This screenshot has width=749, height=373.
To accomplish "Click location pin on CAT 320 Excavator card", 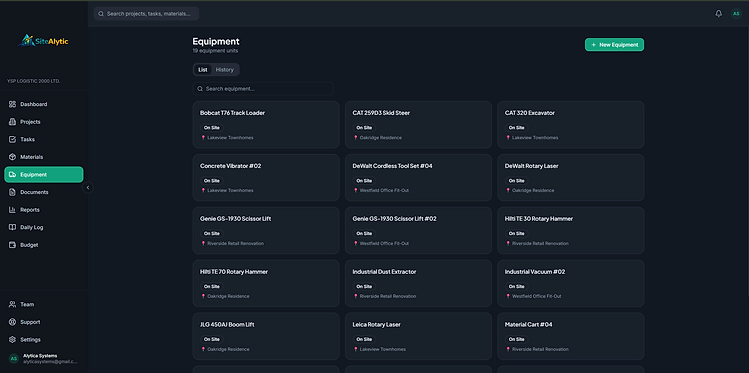I will click(x=508, y=138).
